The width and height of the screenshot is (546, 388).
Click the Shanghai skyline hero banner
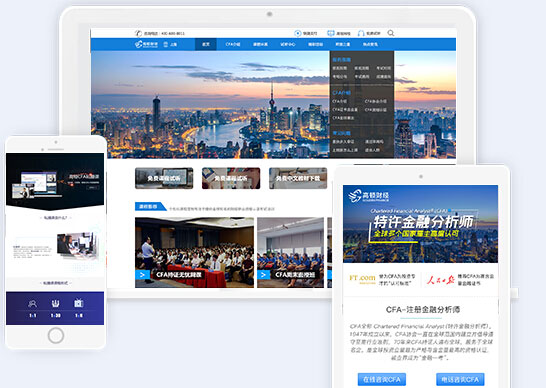(x=210, y=104)
